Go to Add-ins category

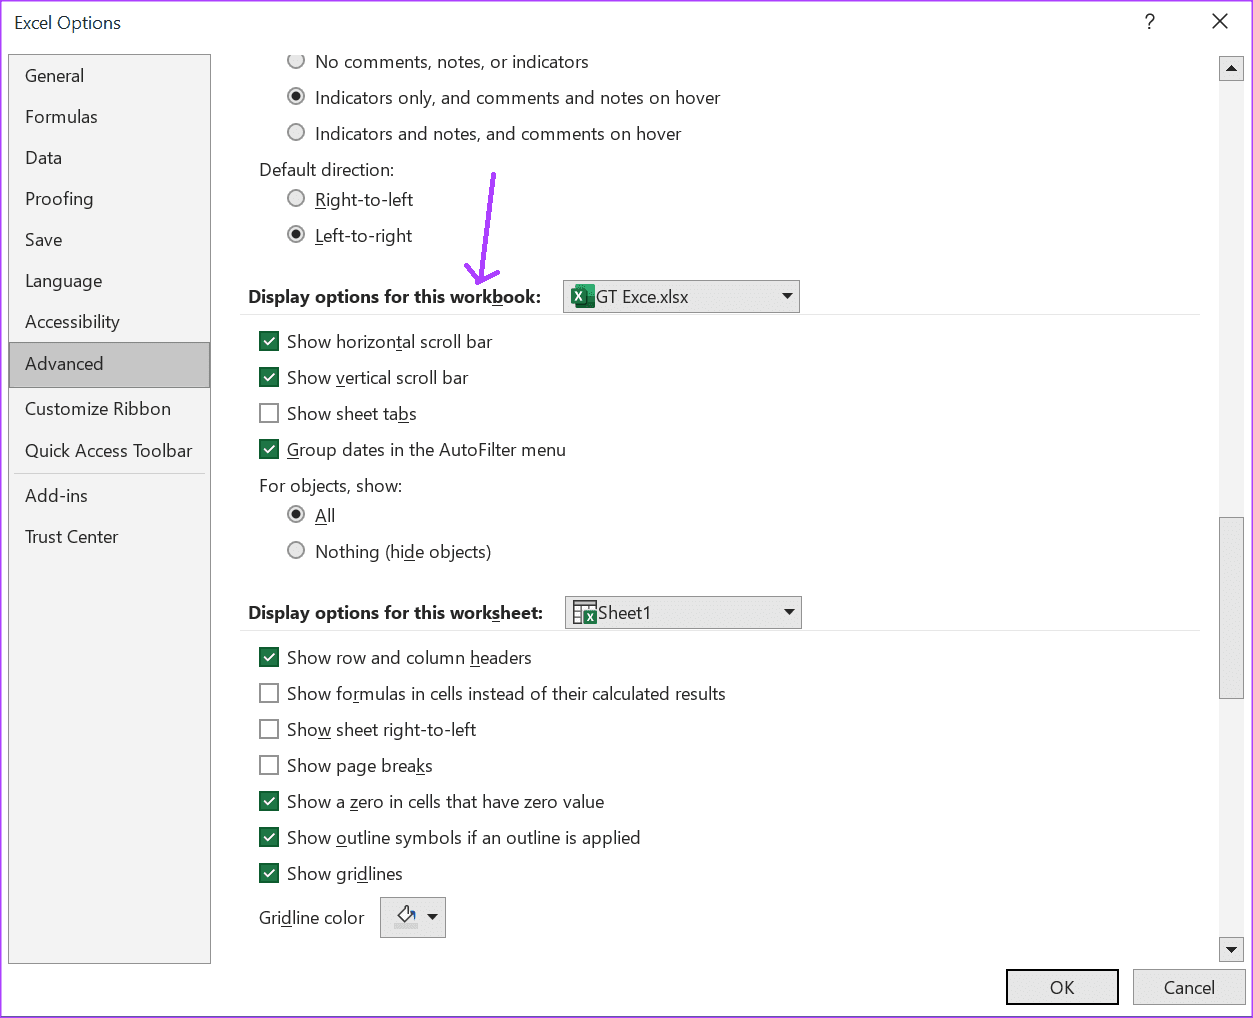[109, 496]
